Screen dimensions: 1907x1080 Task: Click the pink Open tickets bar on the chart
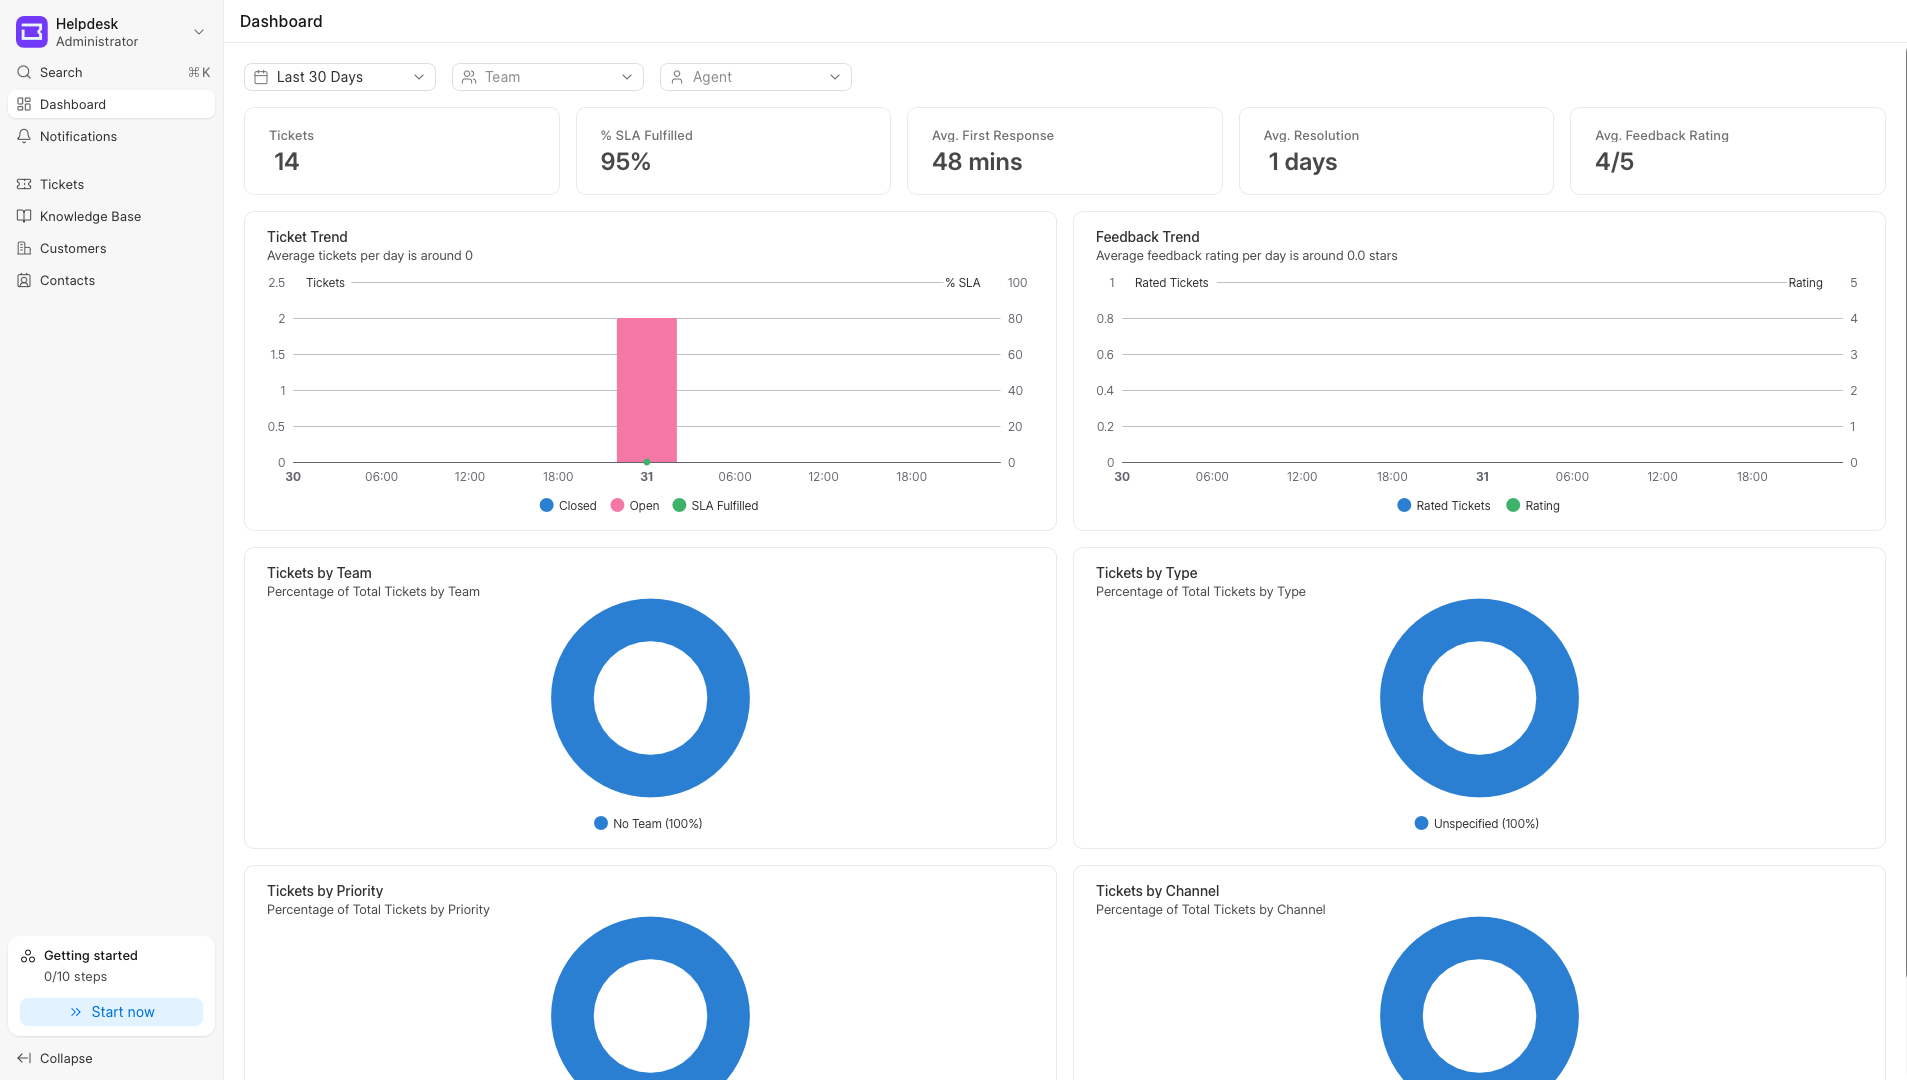[x=647, y=390]
